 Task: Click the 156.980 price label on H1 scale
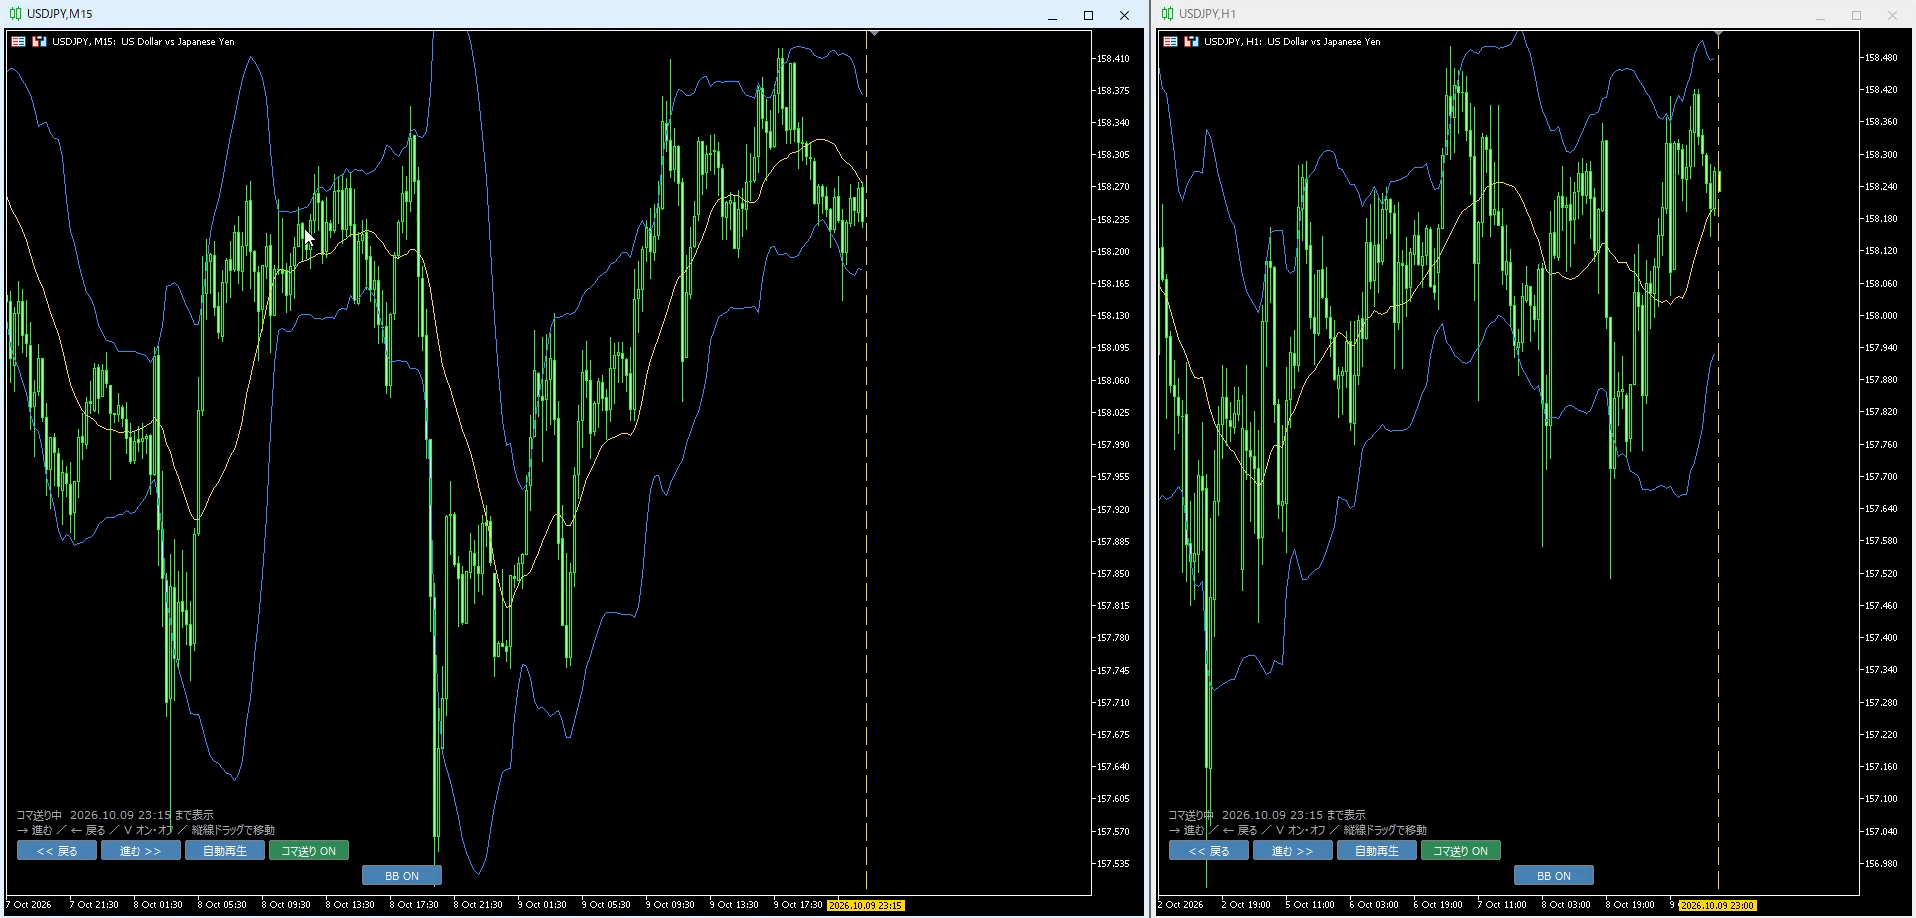(1881, 864)
